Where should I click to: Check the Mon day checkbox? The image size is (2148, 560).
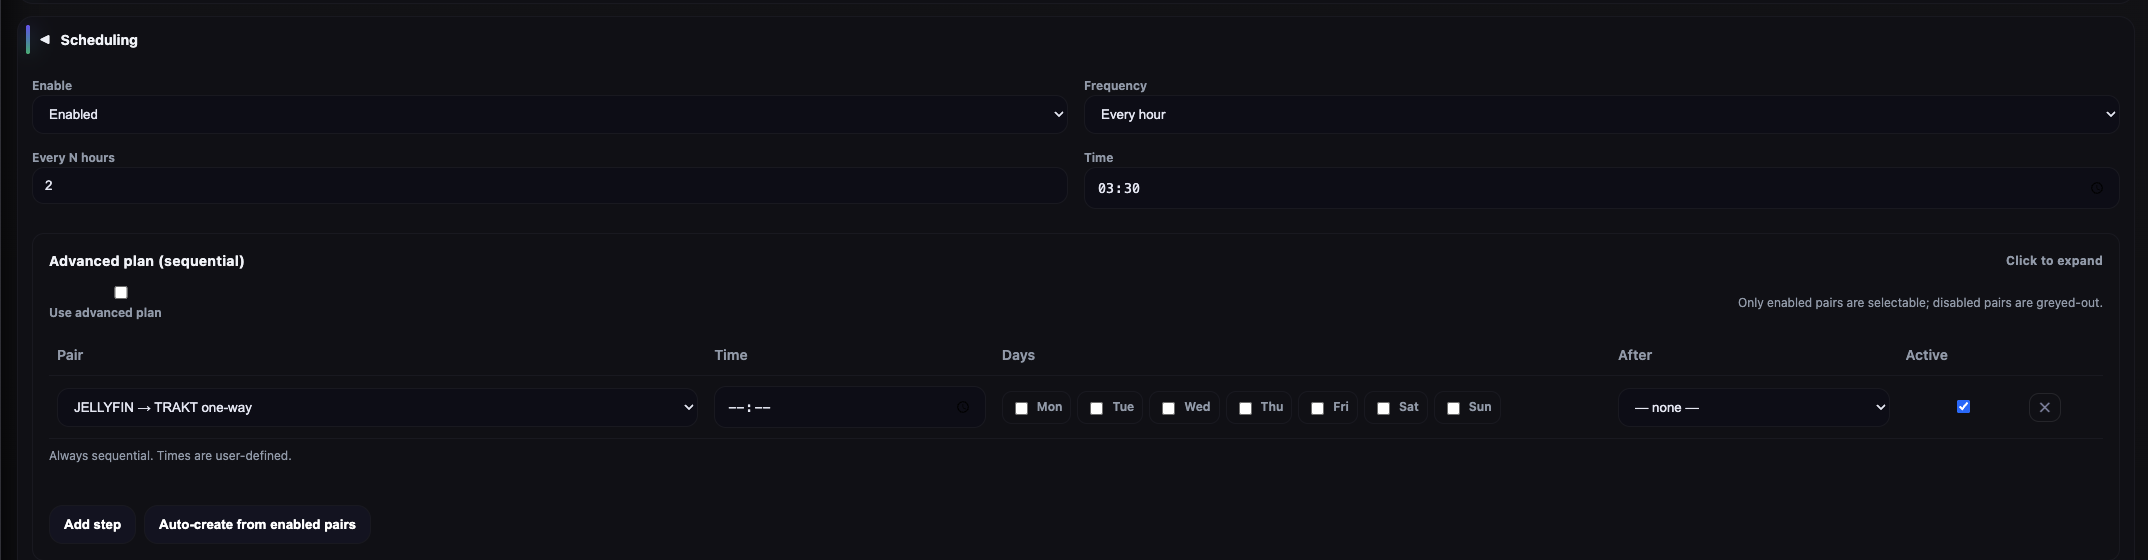pos(1021,408)
